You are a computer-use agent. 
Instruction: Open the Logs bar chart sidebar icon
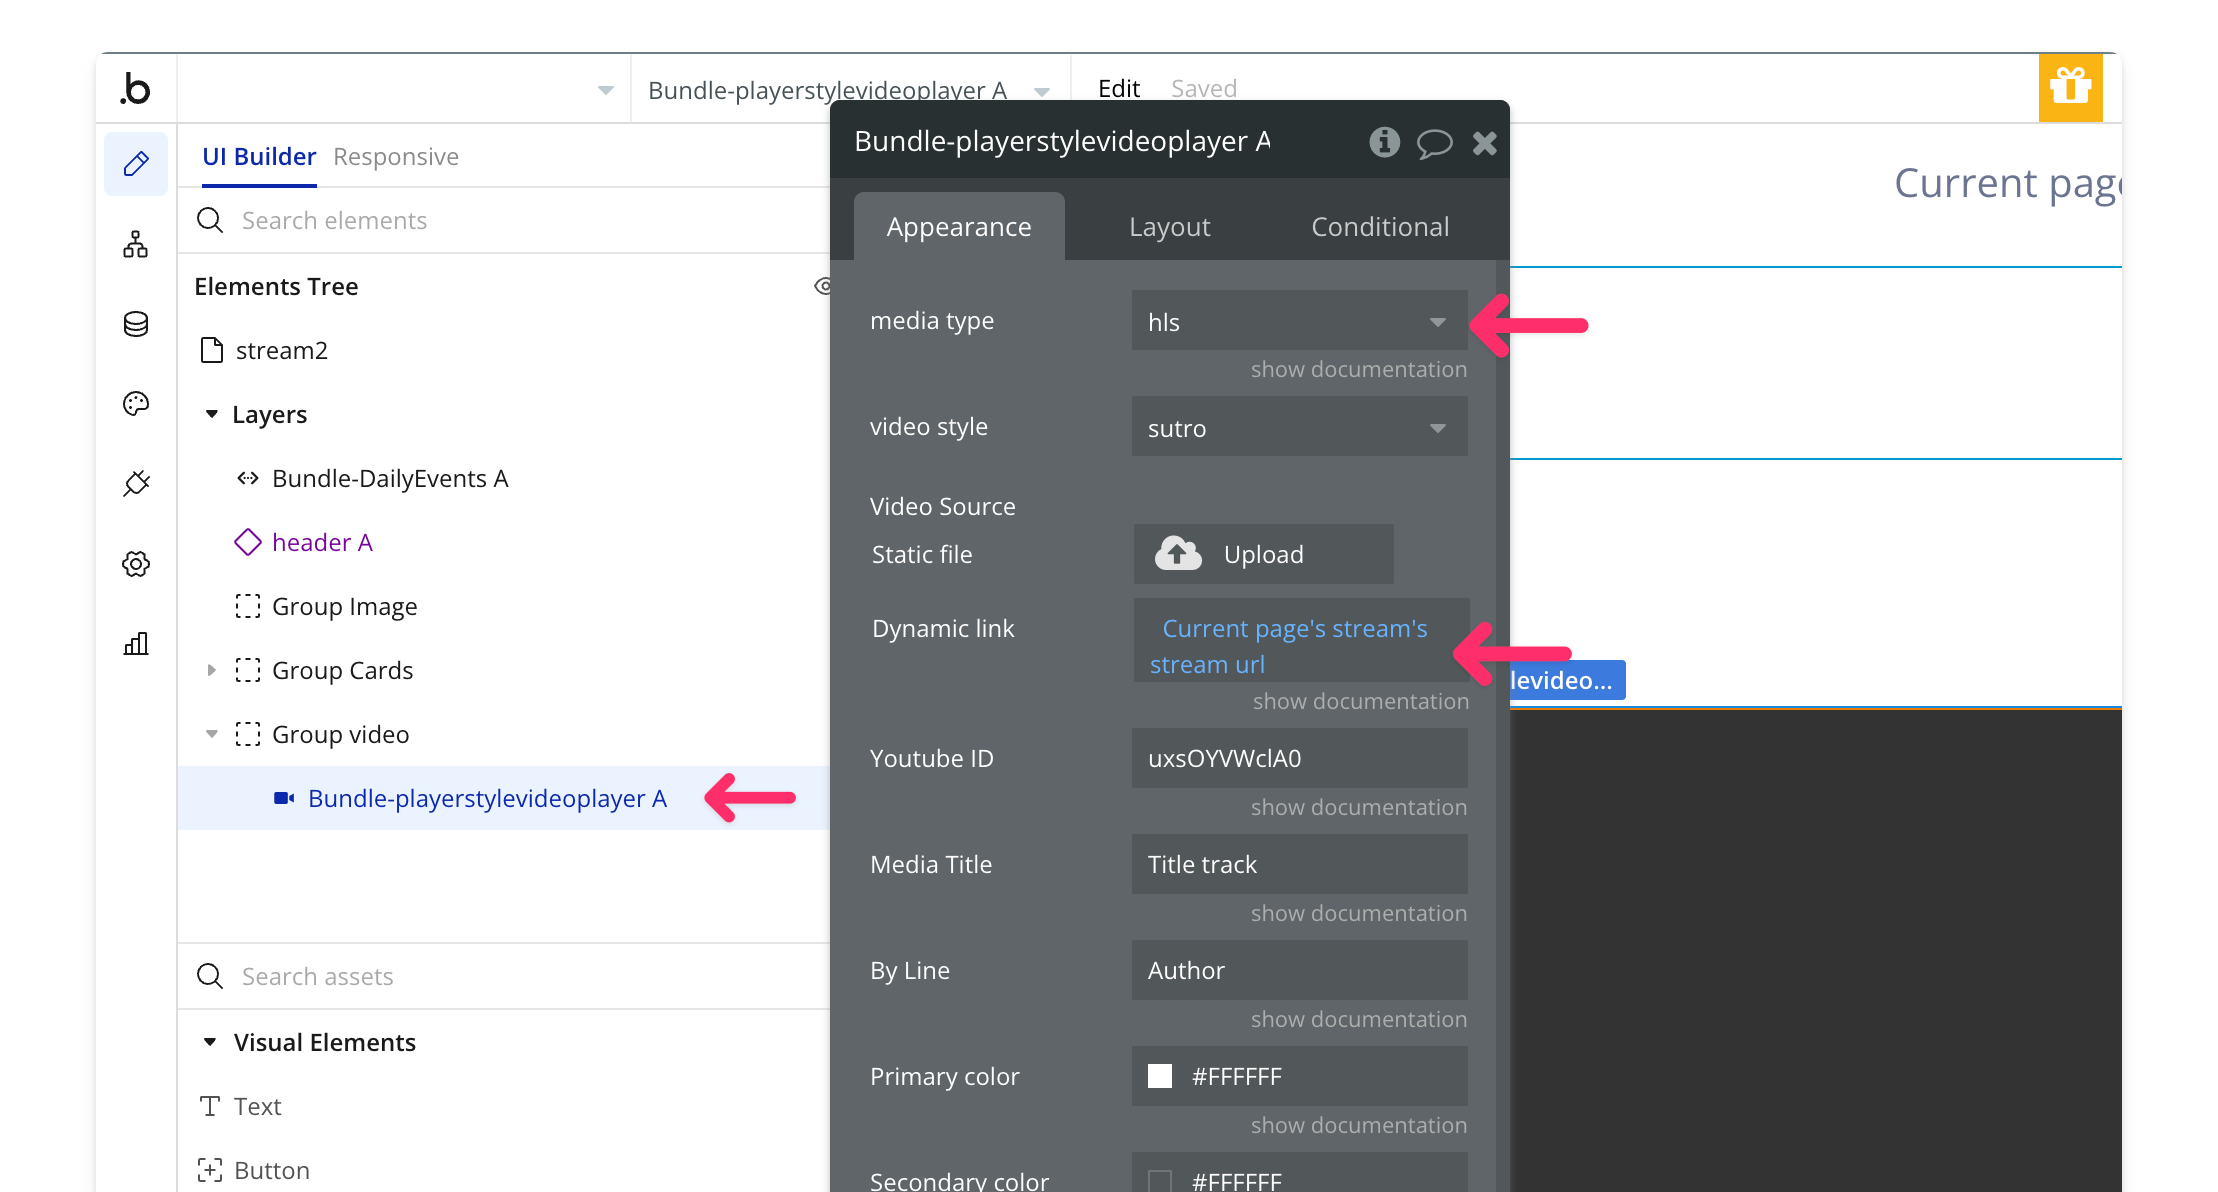tap(136, 644)
